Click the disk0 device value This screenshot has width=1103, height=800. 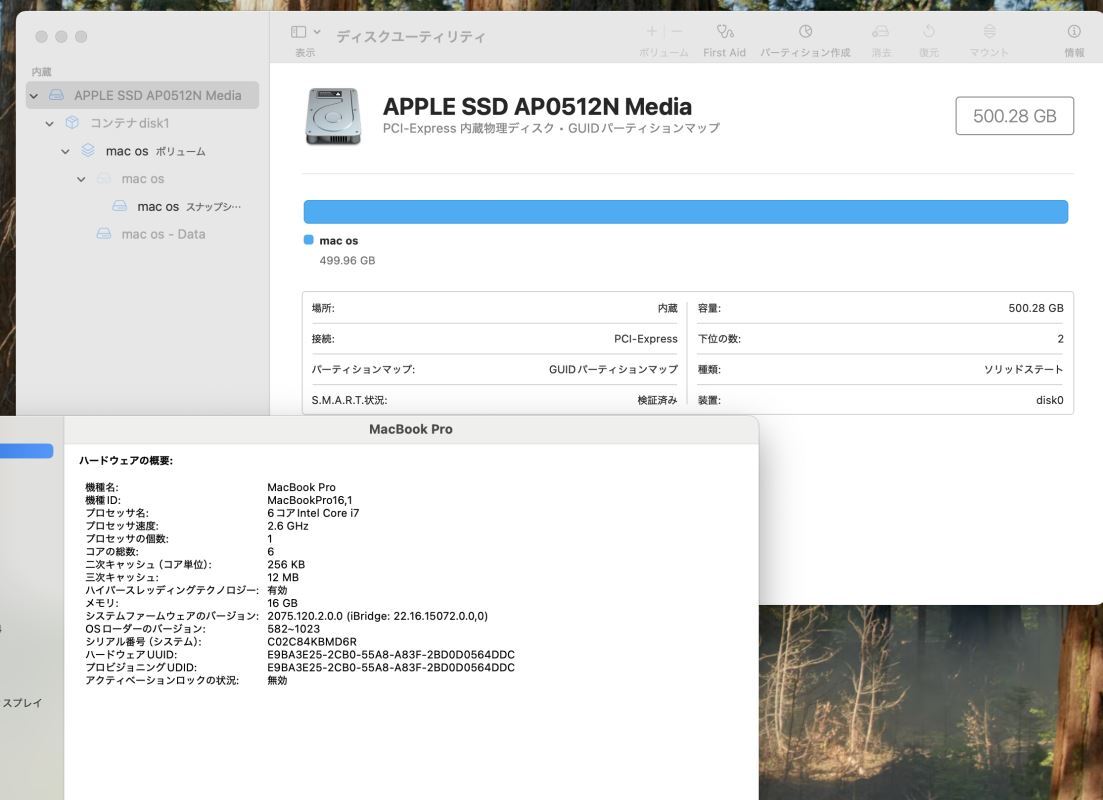pyautogui.click(x=1050, y=400)
